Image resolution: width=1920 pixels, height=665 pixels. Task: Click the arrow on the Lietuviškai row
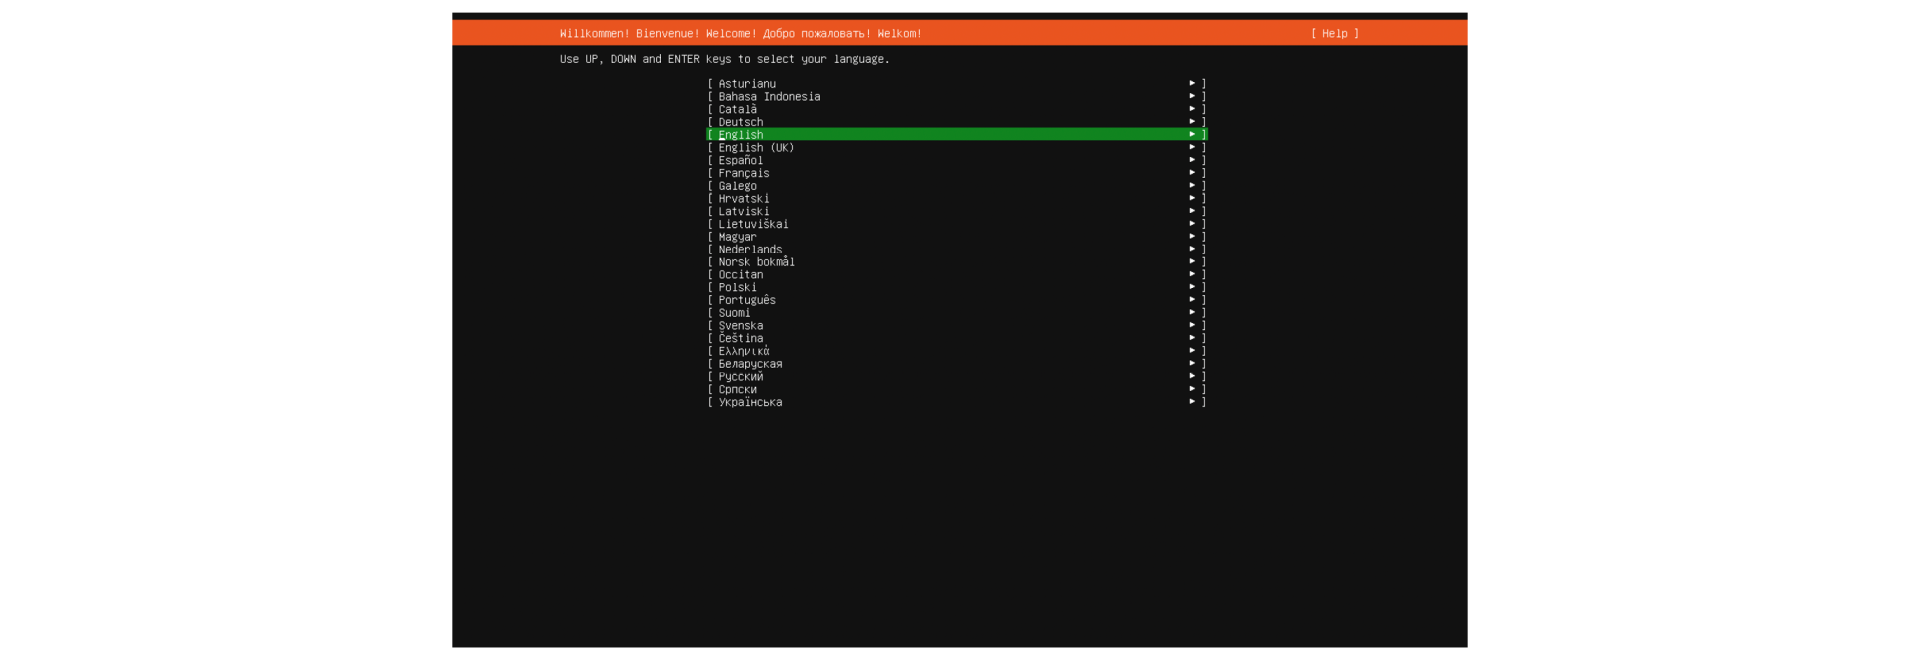click(1192, 224)
